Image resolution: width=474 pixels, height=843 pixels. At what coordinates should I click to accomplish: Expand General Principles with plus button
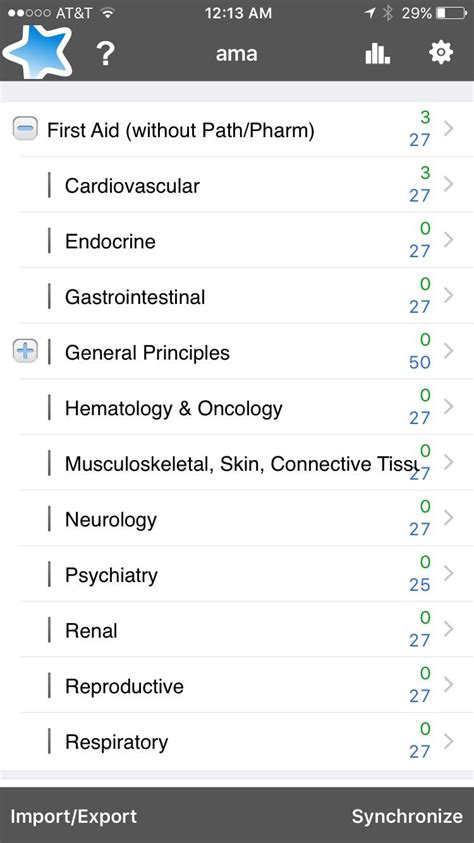[25, 352]
